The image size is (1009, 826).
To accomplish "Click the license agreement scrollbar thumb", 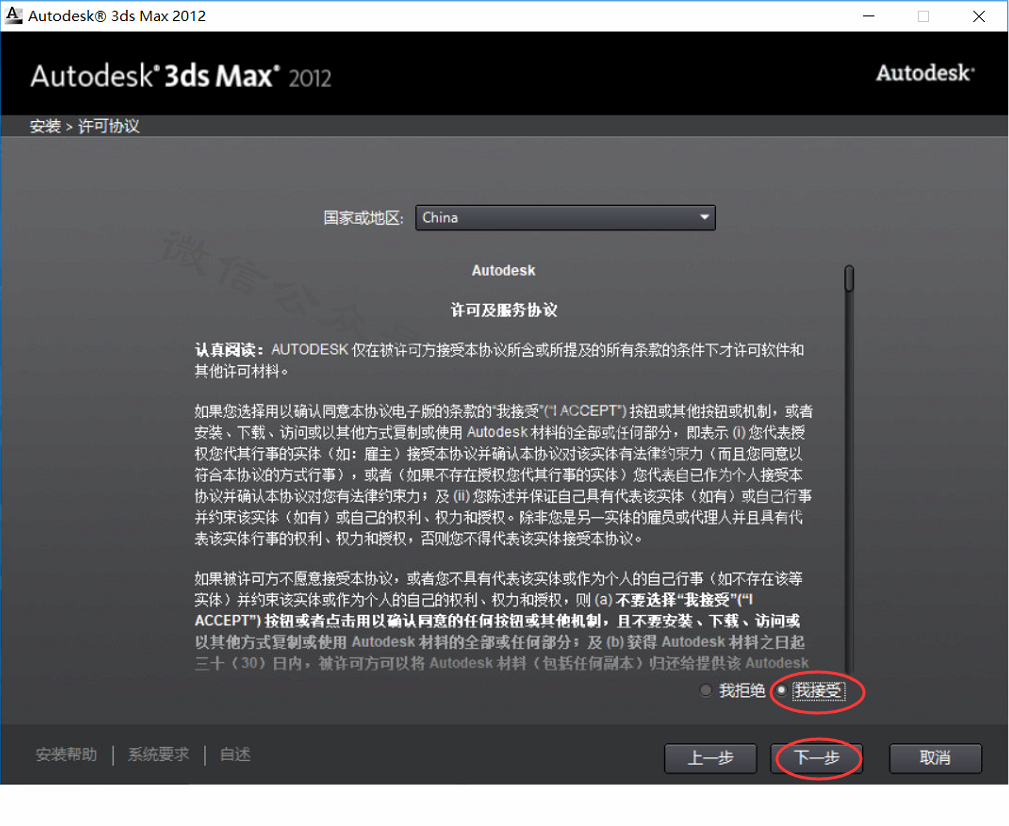I will (849, 279).
